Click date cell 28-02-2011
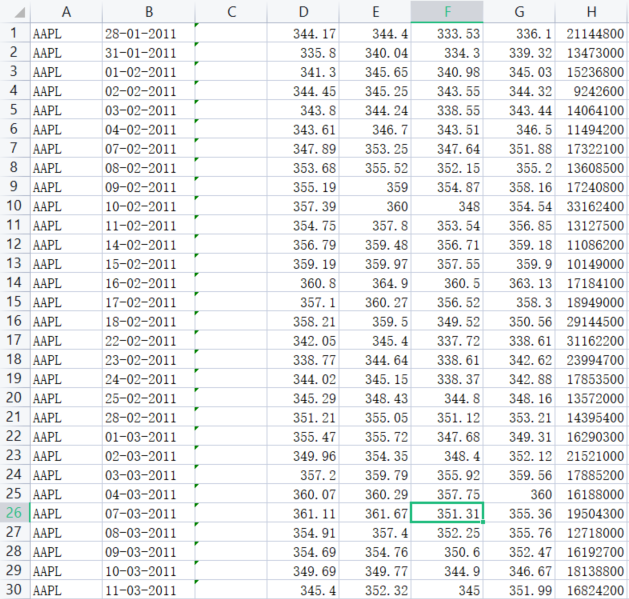This screenshot has height=599, width=629. [148, 417]
